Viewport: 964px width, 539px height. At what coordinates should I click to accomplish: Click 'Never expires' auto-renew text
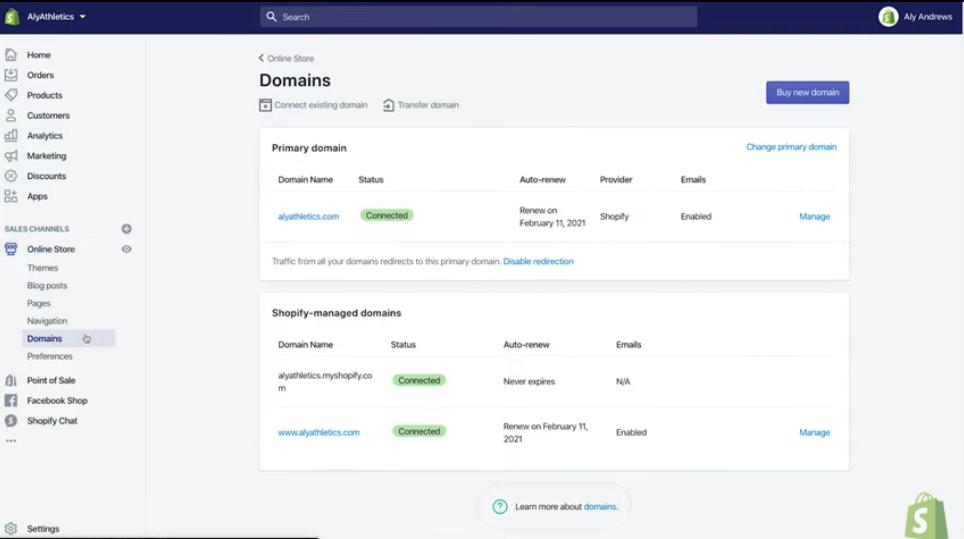(x=529, y=382)
